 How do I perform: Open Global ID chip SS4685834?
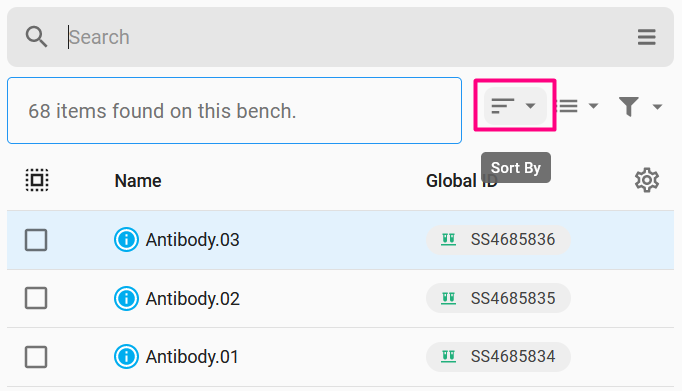point(498,357)
